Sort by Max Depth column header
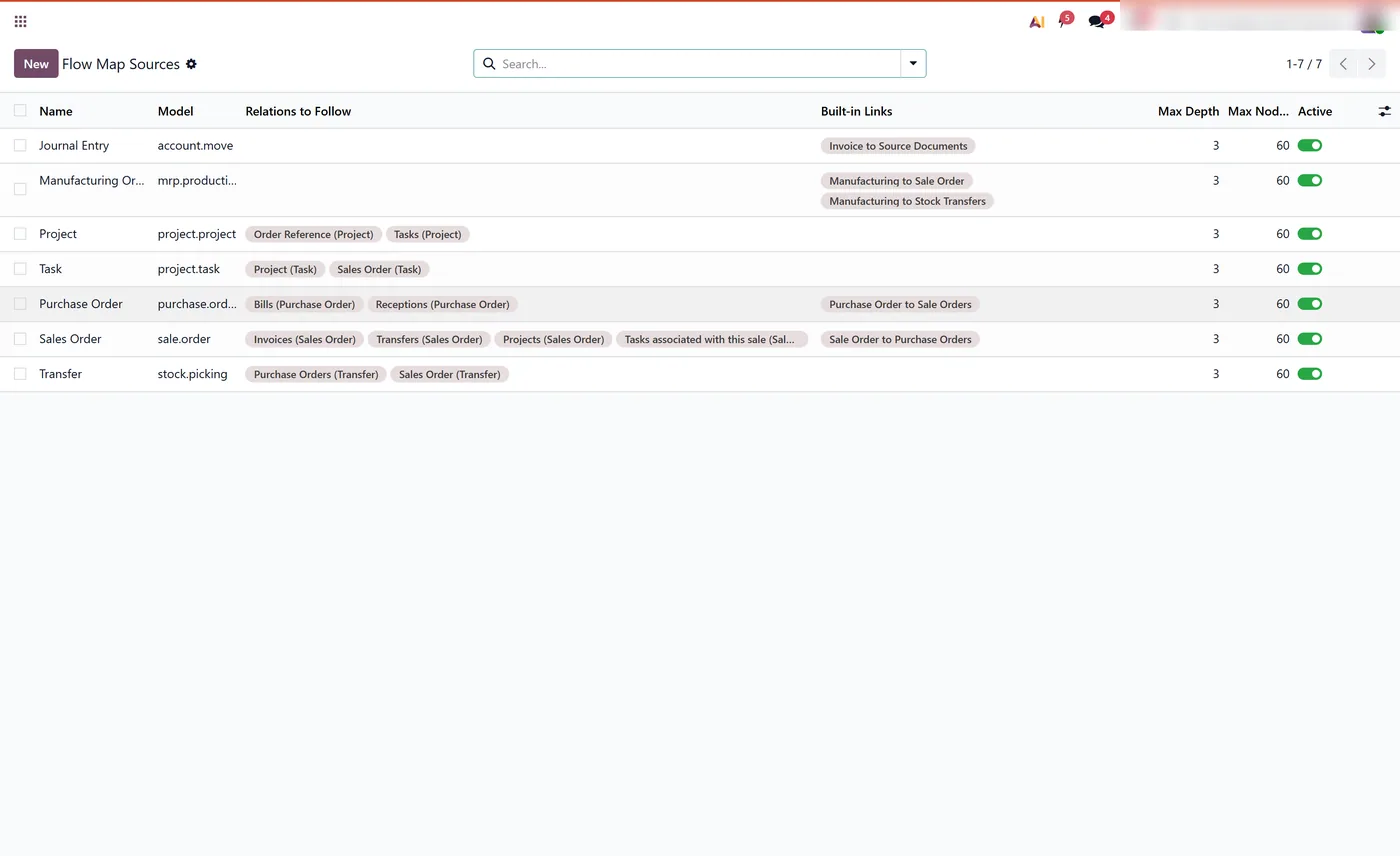This screenshot has height=856, width=1400. (1188, 111)
